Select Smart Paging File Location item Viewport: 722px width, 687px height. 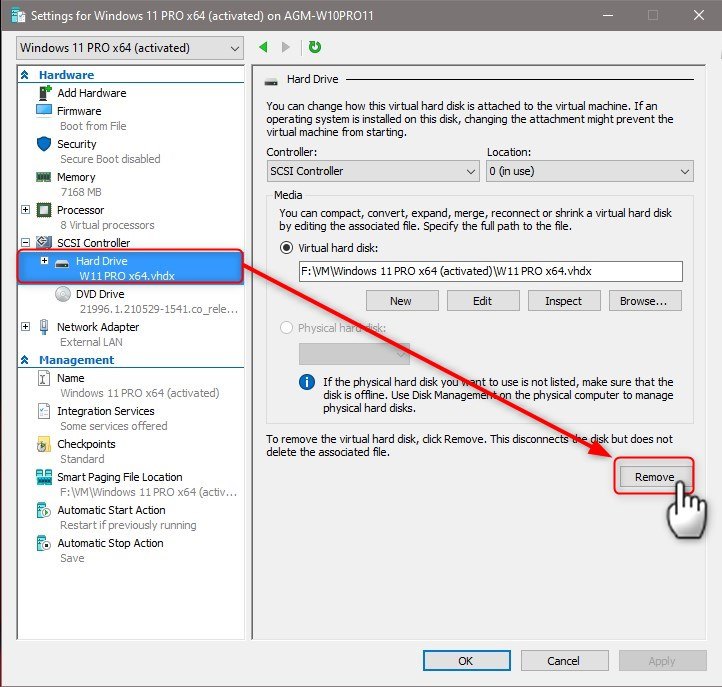click(120, 477)
